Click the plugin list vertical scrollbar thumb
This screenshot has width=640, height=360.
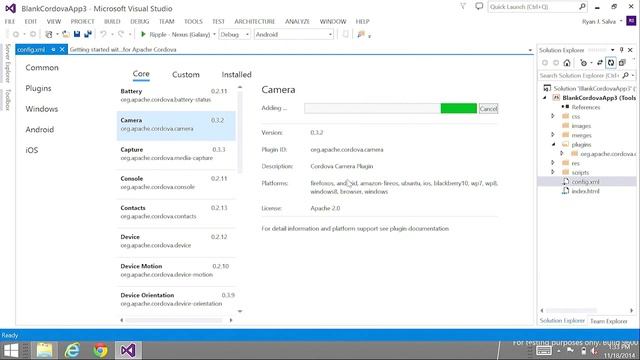tap(240, 131)
